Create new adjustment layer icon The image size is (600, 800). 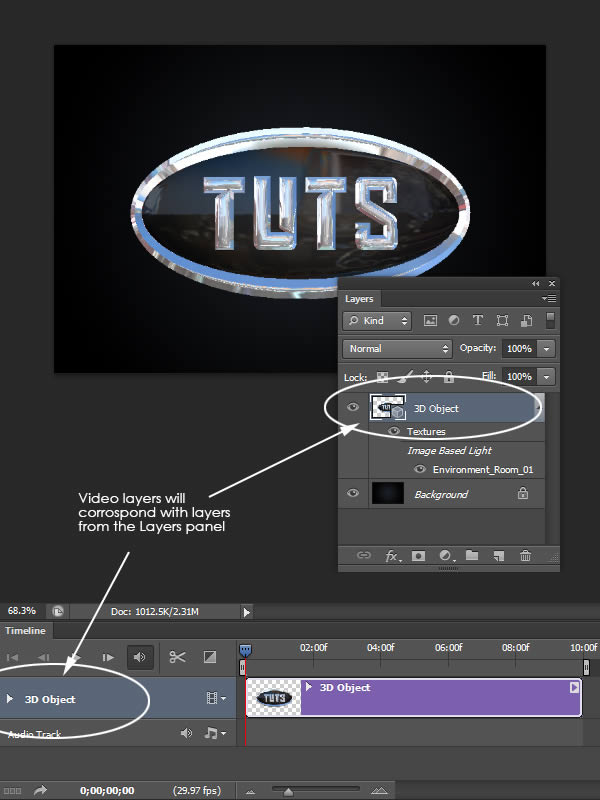446,556
